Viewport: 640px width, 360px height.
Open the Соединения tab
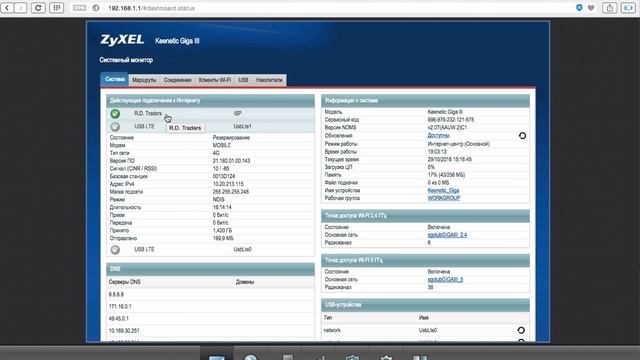click(178, 80)
